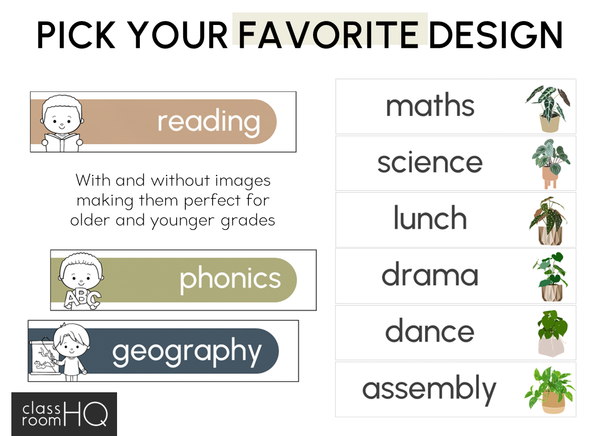Select the plant icon next to lunch
Image resolution: width=600 pixels, height=436 pixels.
547,220
